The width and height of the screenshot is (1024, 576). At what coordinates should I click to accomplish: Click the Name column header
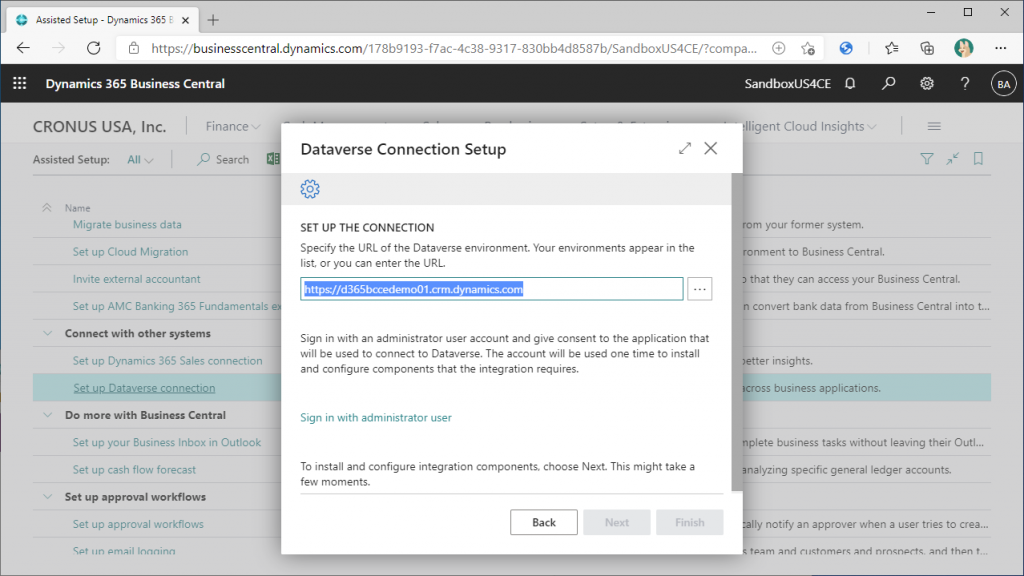[x=77, y=208]
